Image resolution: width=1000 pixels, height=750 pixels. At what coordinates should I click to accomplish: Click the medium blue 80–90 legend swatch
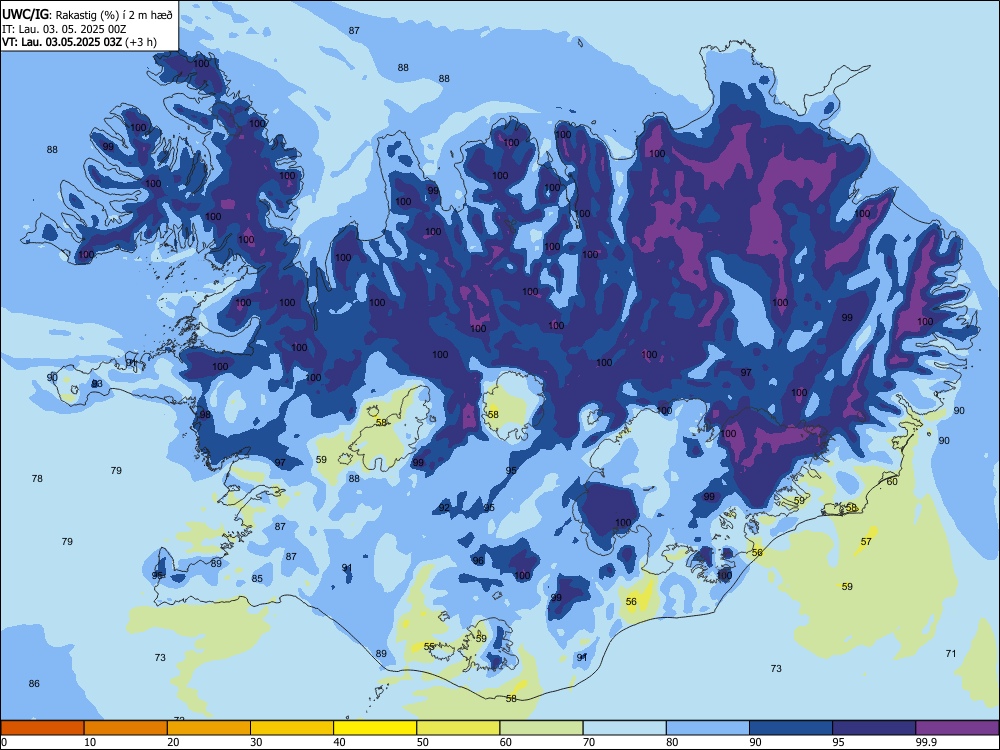pyautogui.click(x=708, y=728)
